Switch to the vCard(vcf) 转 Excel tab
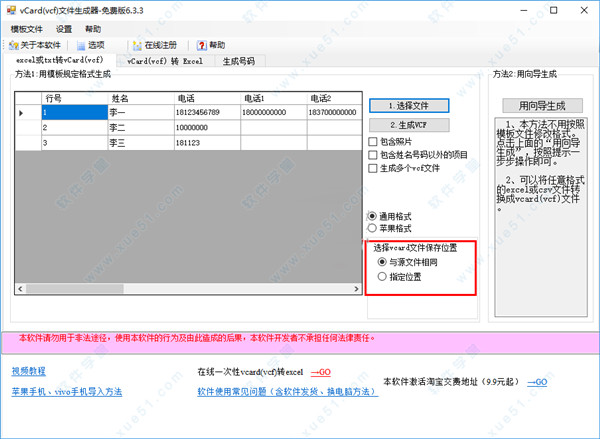This screenshot has height=439, width=600. coord(164,61)
